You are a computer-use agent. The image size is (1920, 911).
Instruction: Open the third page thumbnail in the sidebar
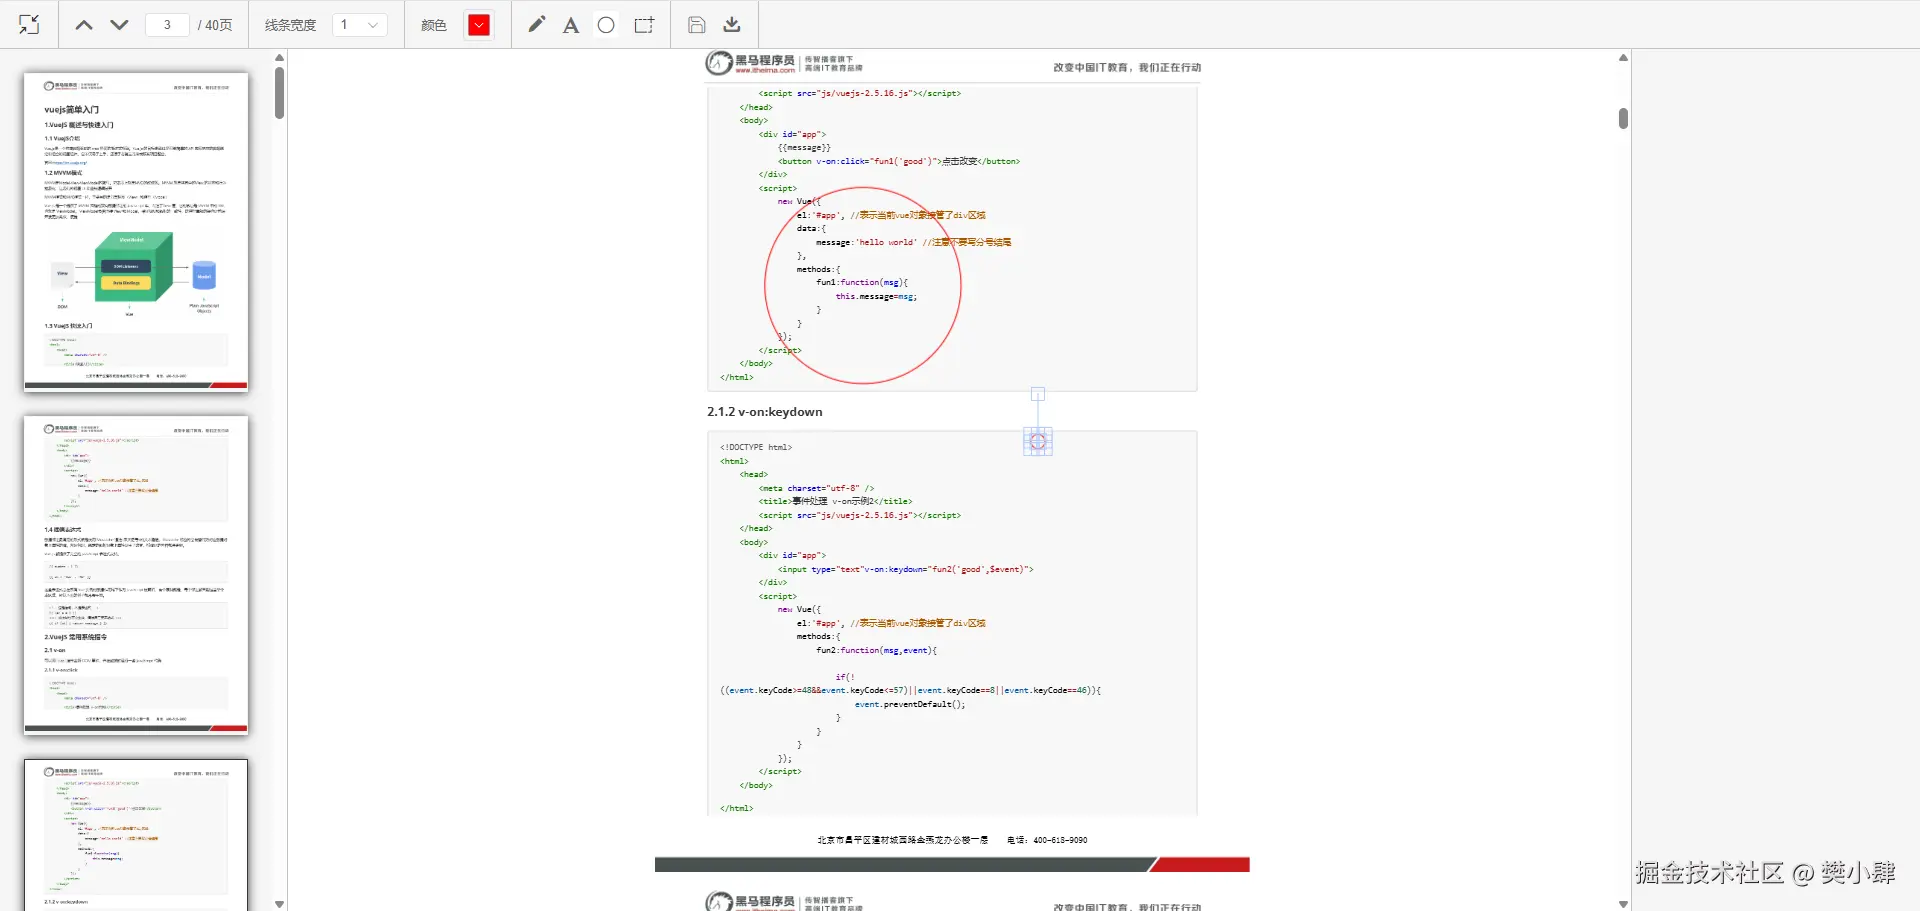tap(136, 835)
